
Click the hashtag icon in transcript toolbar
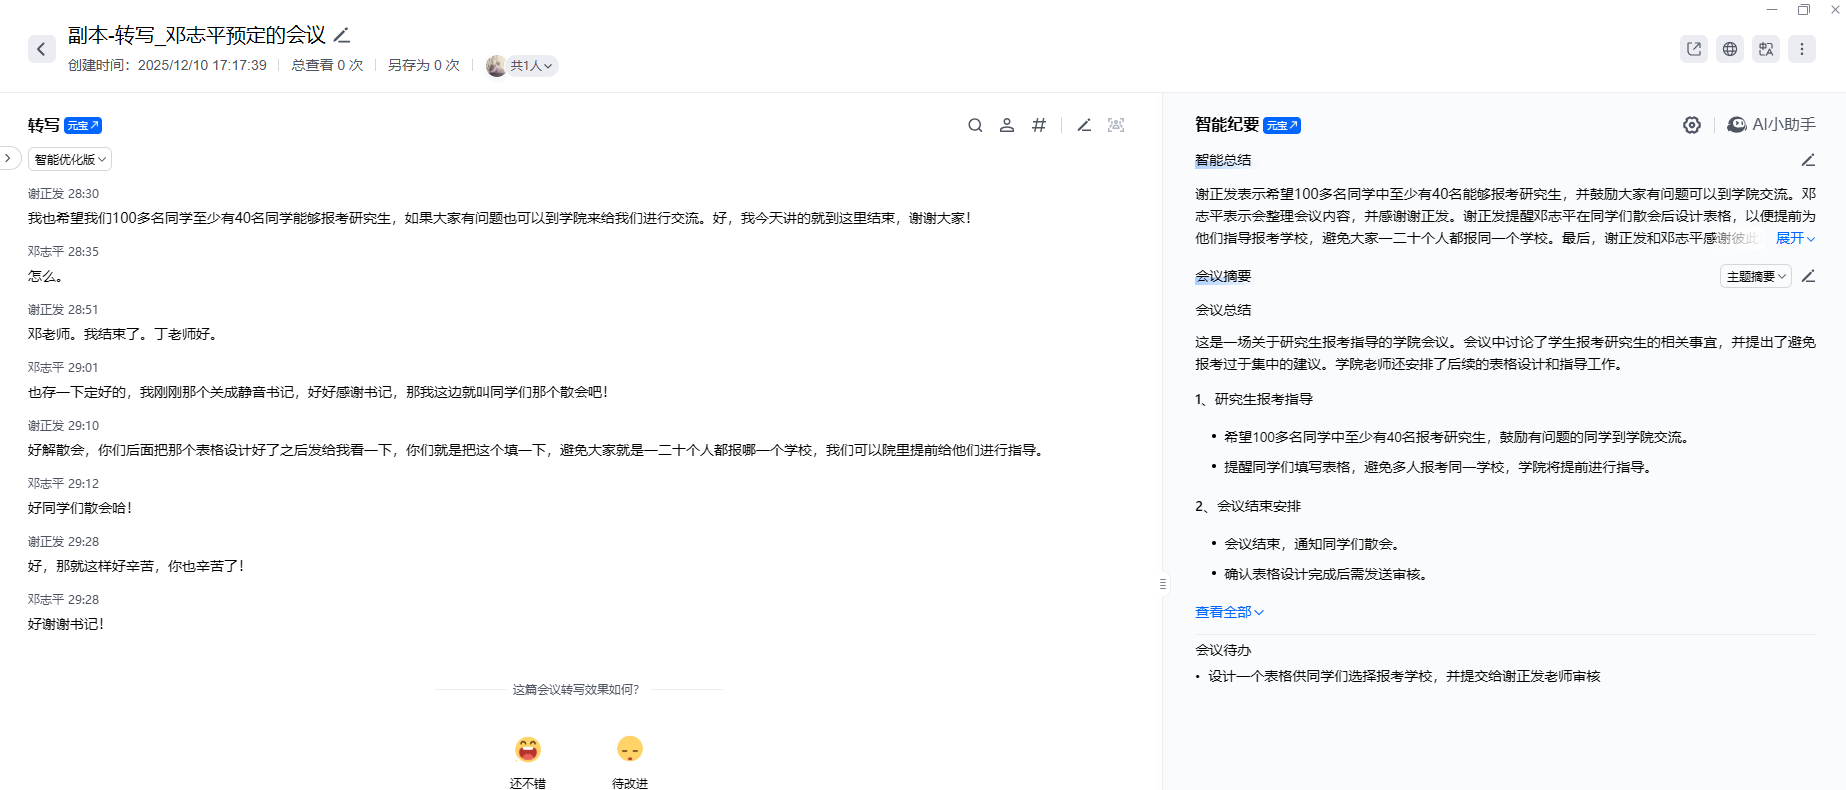pyautogui.click(x=1039, y=125)
